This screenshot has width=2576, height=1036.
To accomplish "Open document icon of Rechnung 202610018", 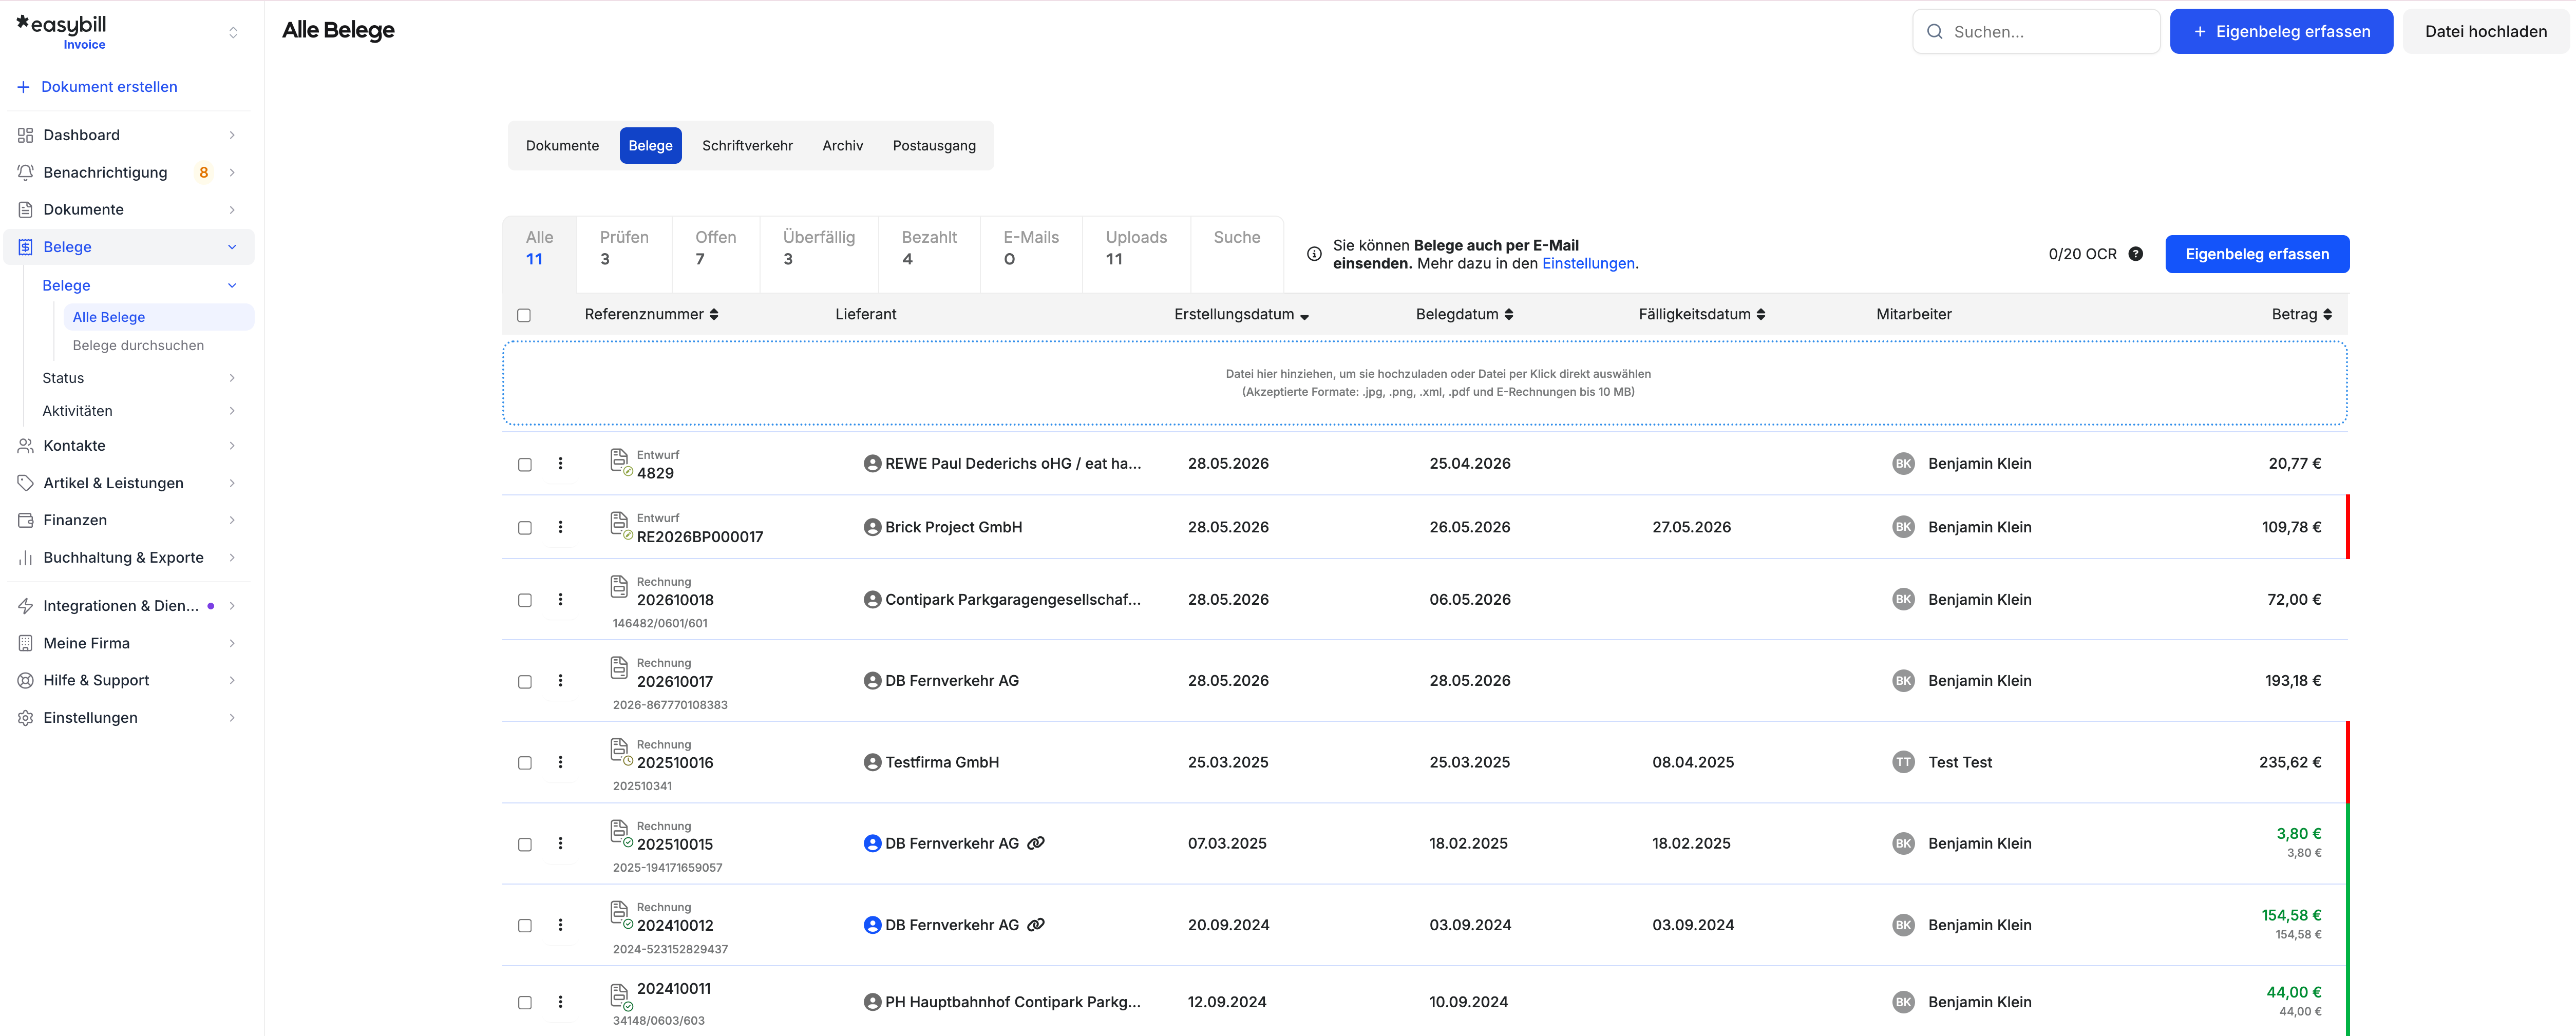I will [619, 586].
